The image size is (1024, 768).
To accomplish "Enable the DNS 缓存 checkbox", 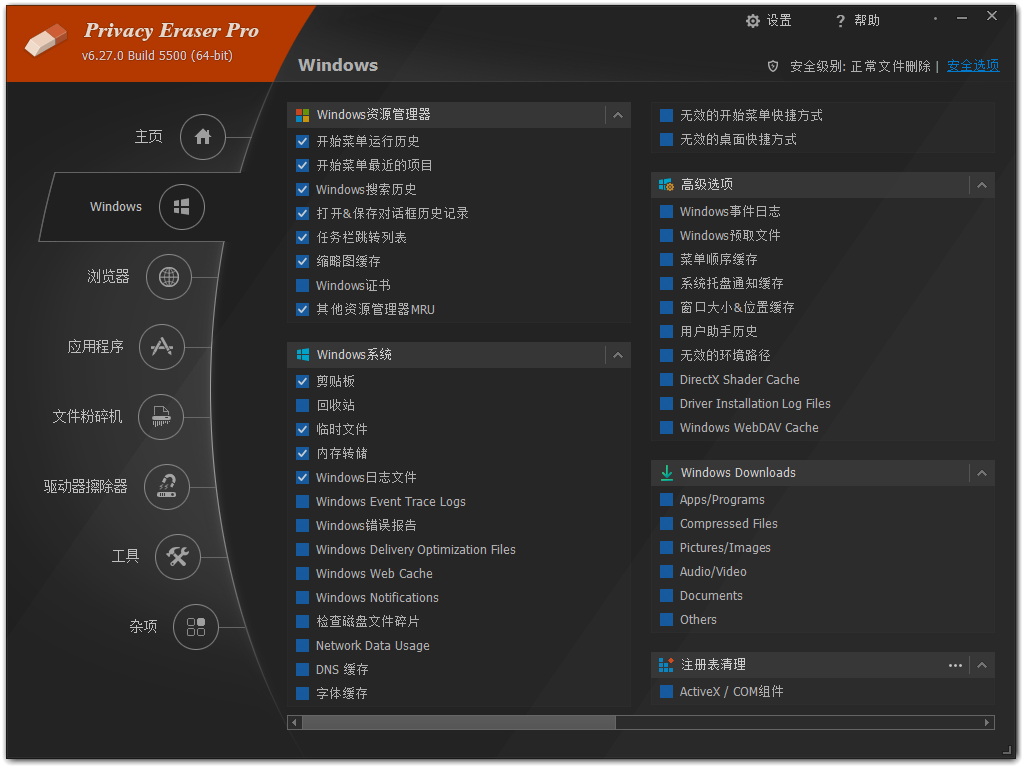I will 302,669.
